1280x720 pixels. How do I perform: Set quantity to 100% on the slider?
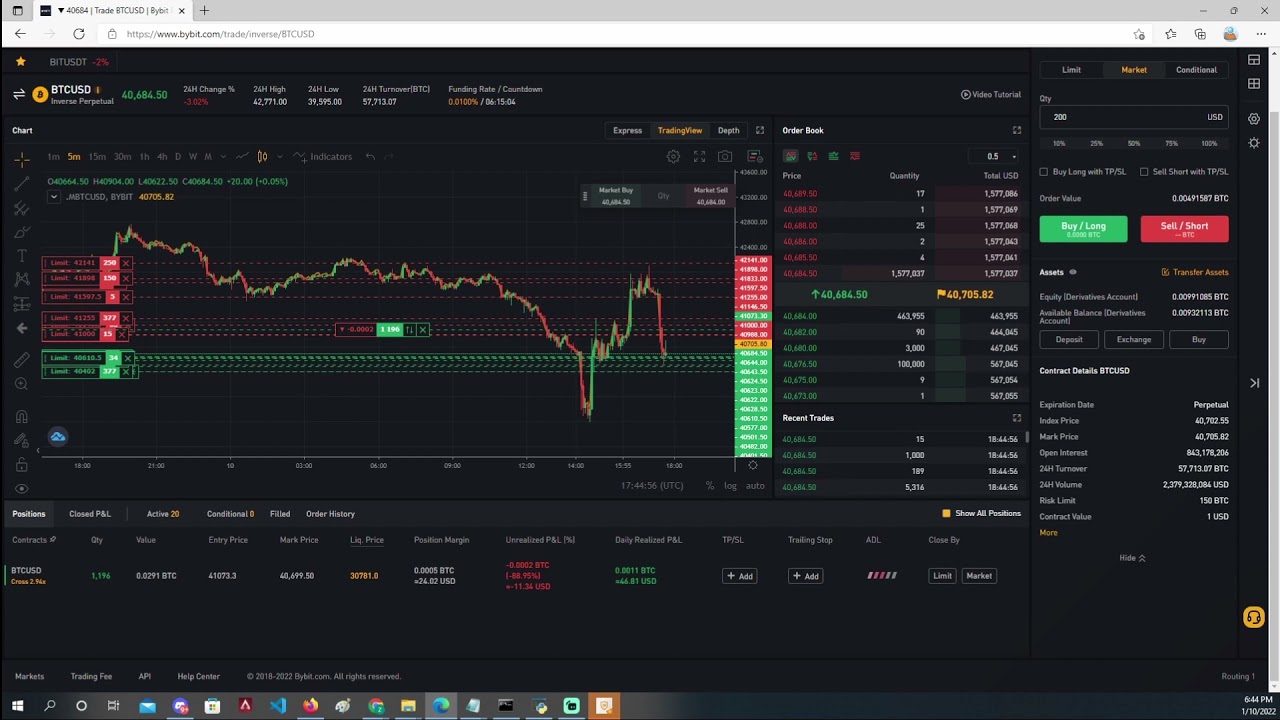pyautogui.click(x=1209, y=143)
